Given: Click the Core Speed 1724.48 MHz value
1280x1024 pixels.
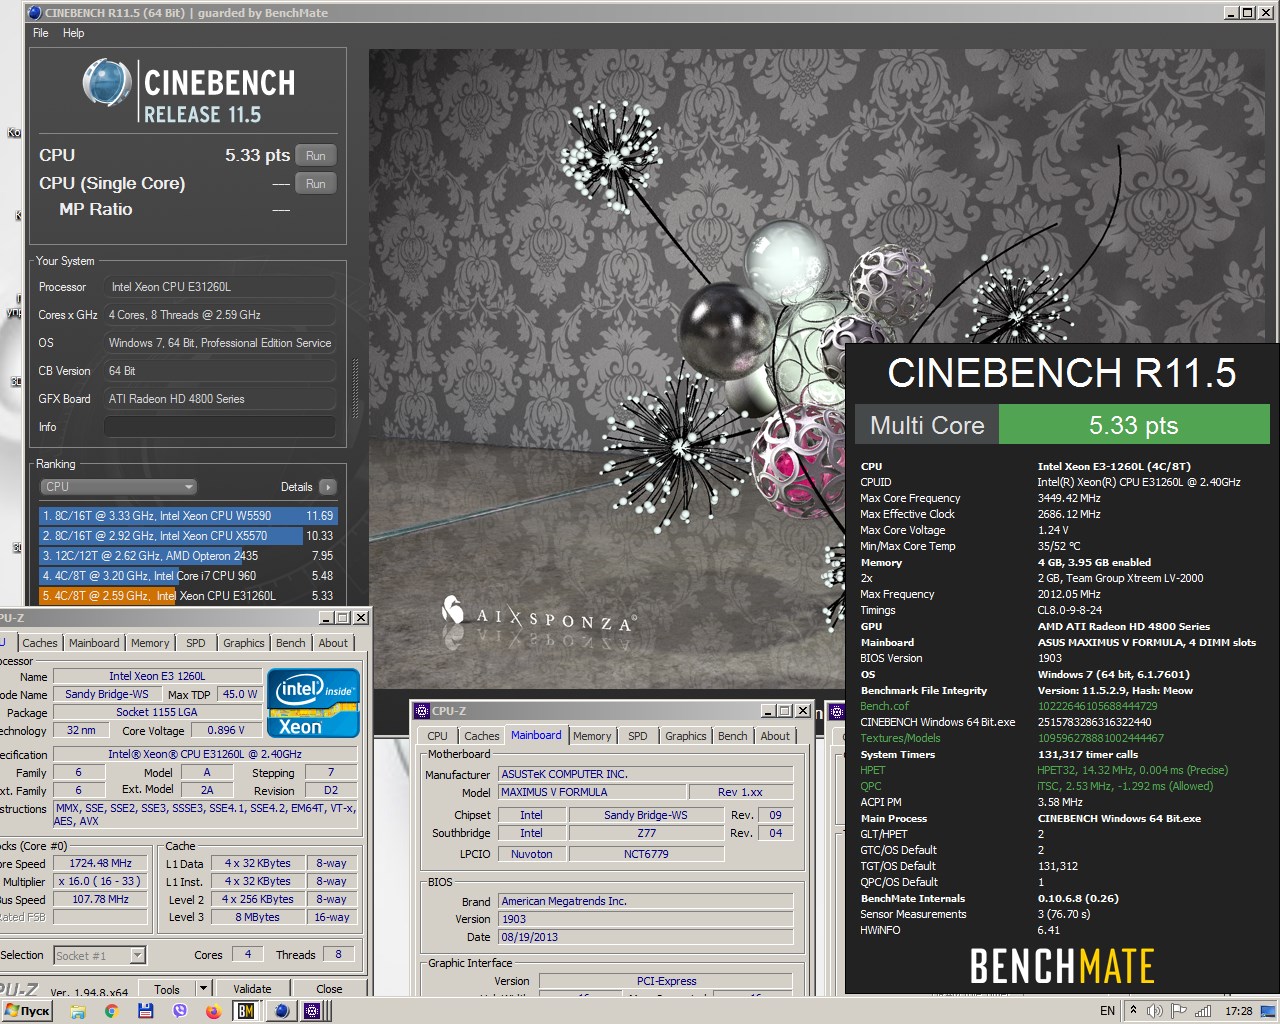Looking at the screenshot, I should (x=100, y=863).
